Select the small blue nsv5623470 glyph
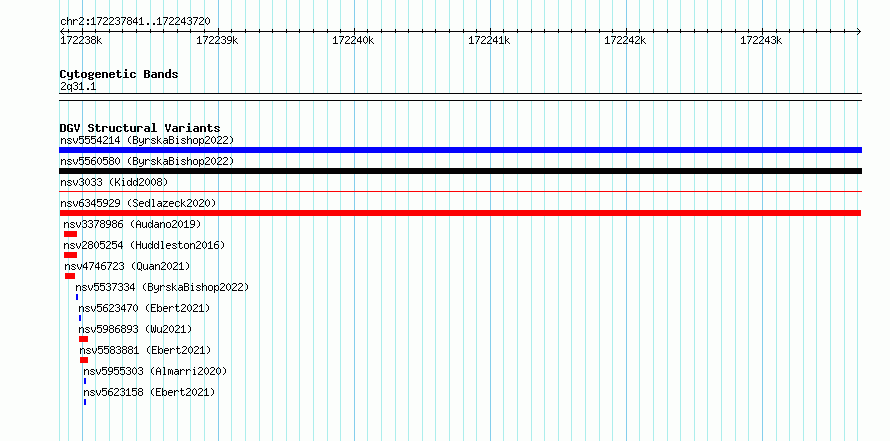 pos(80,318)
